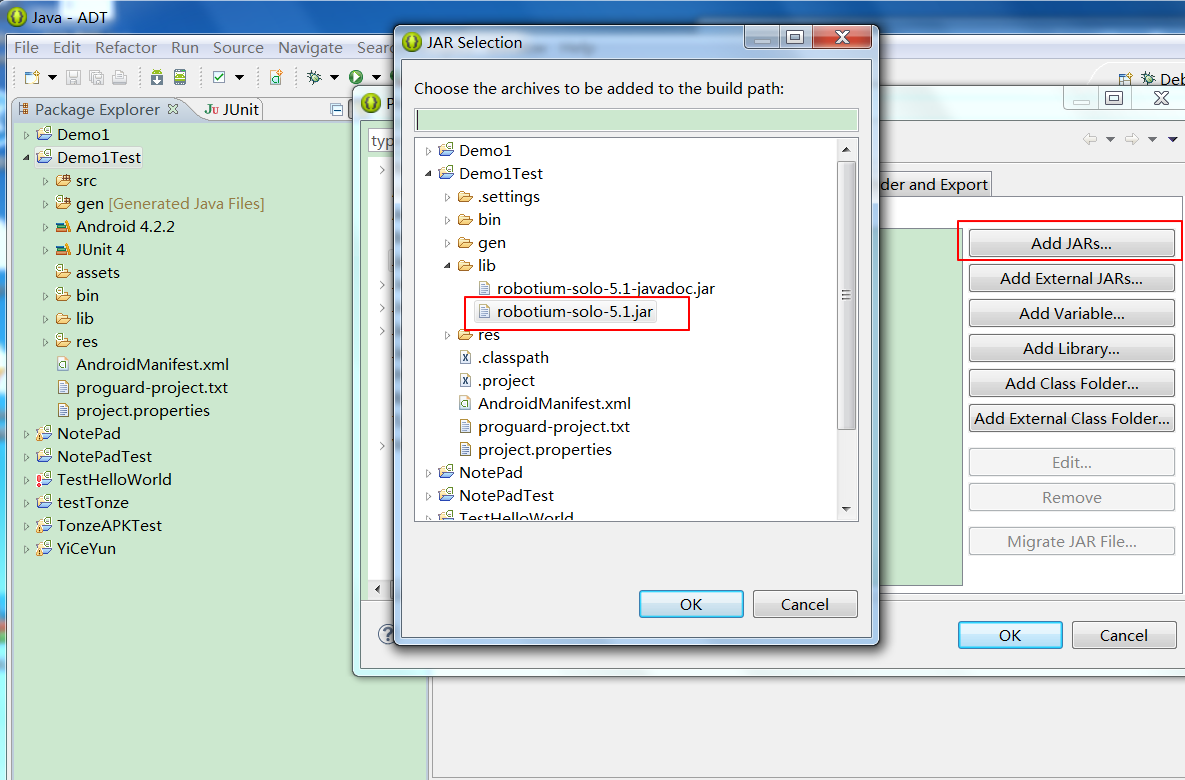Collapse the lib folder in JAR Selection

(448, 266)
